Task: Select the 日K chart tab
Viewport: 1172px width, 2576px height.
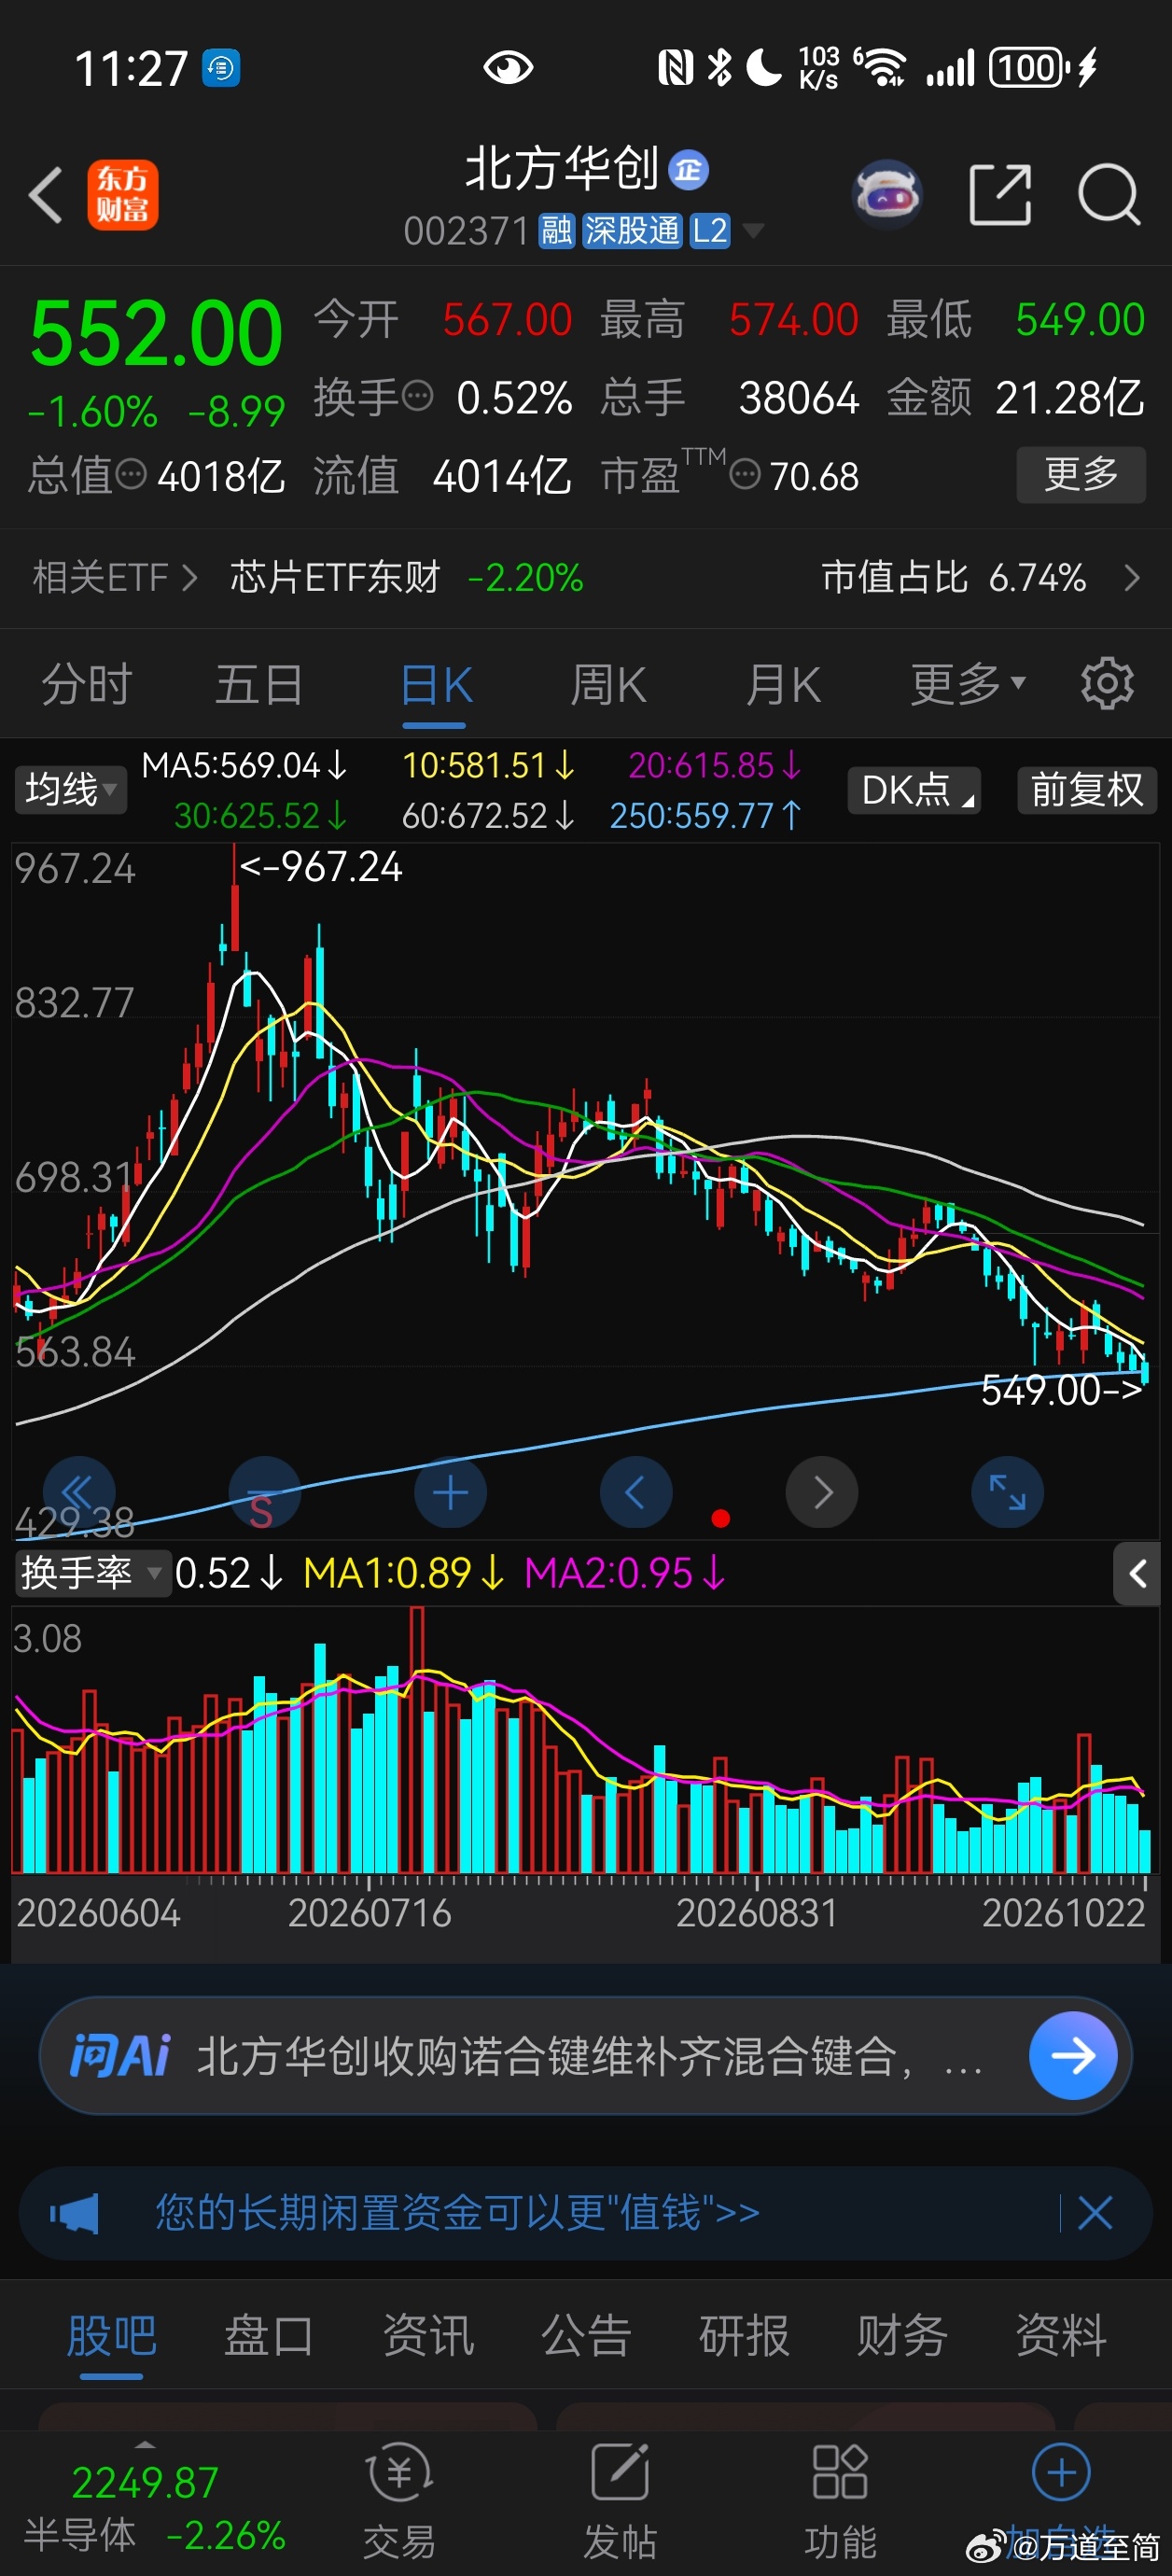Action: coord(435,687)
